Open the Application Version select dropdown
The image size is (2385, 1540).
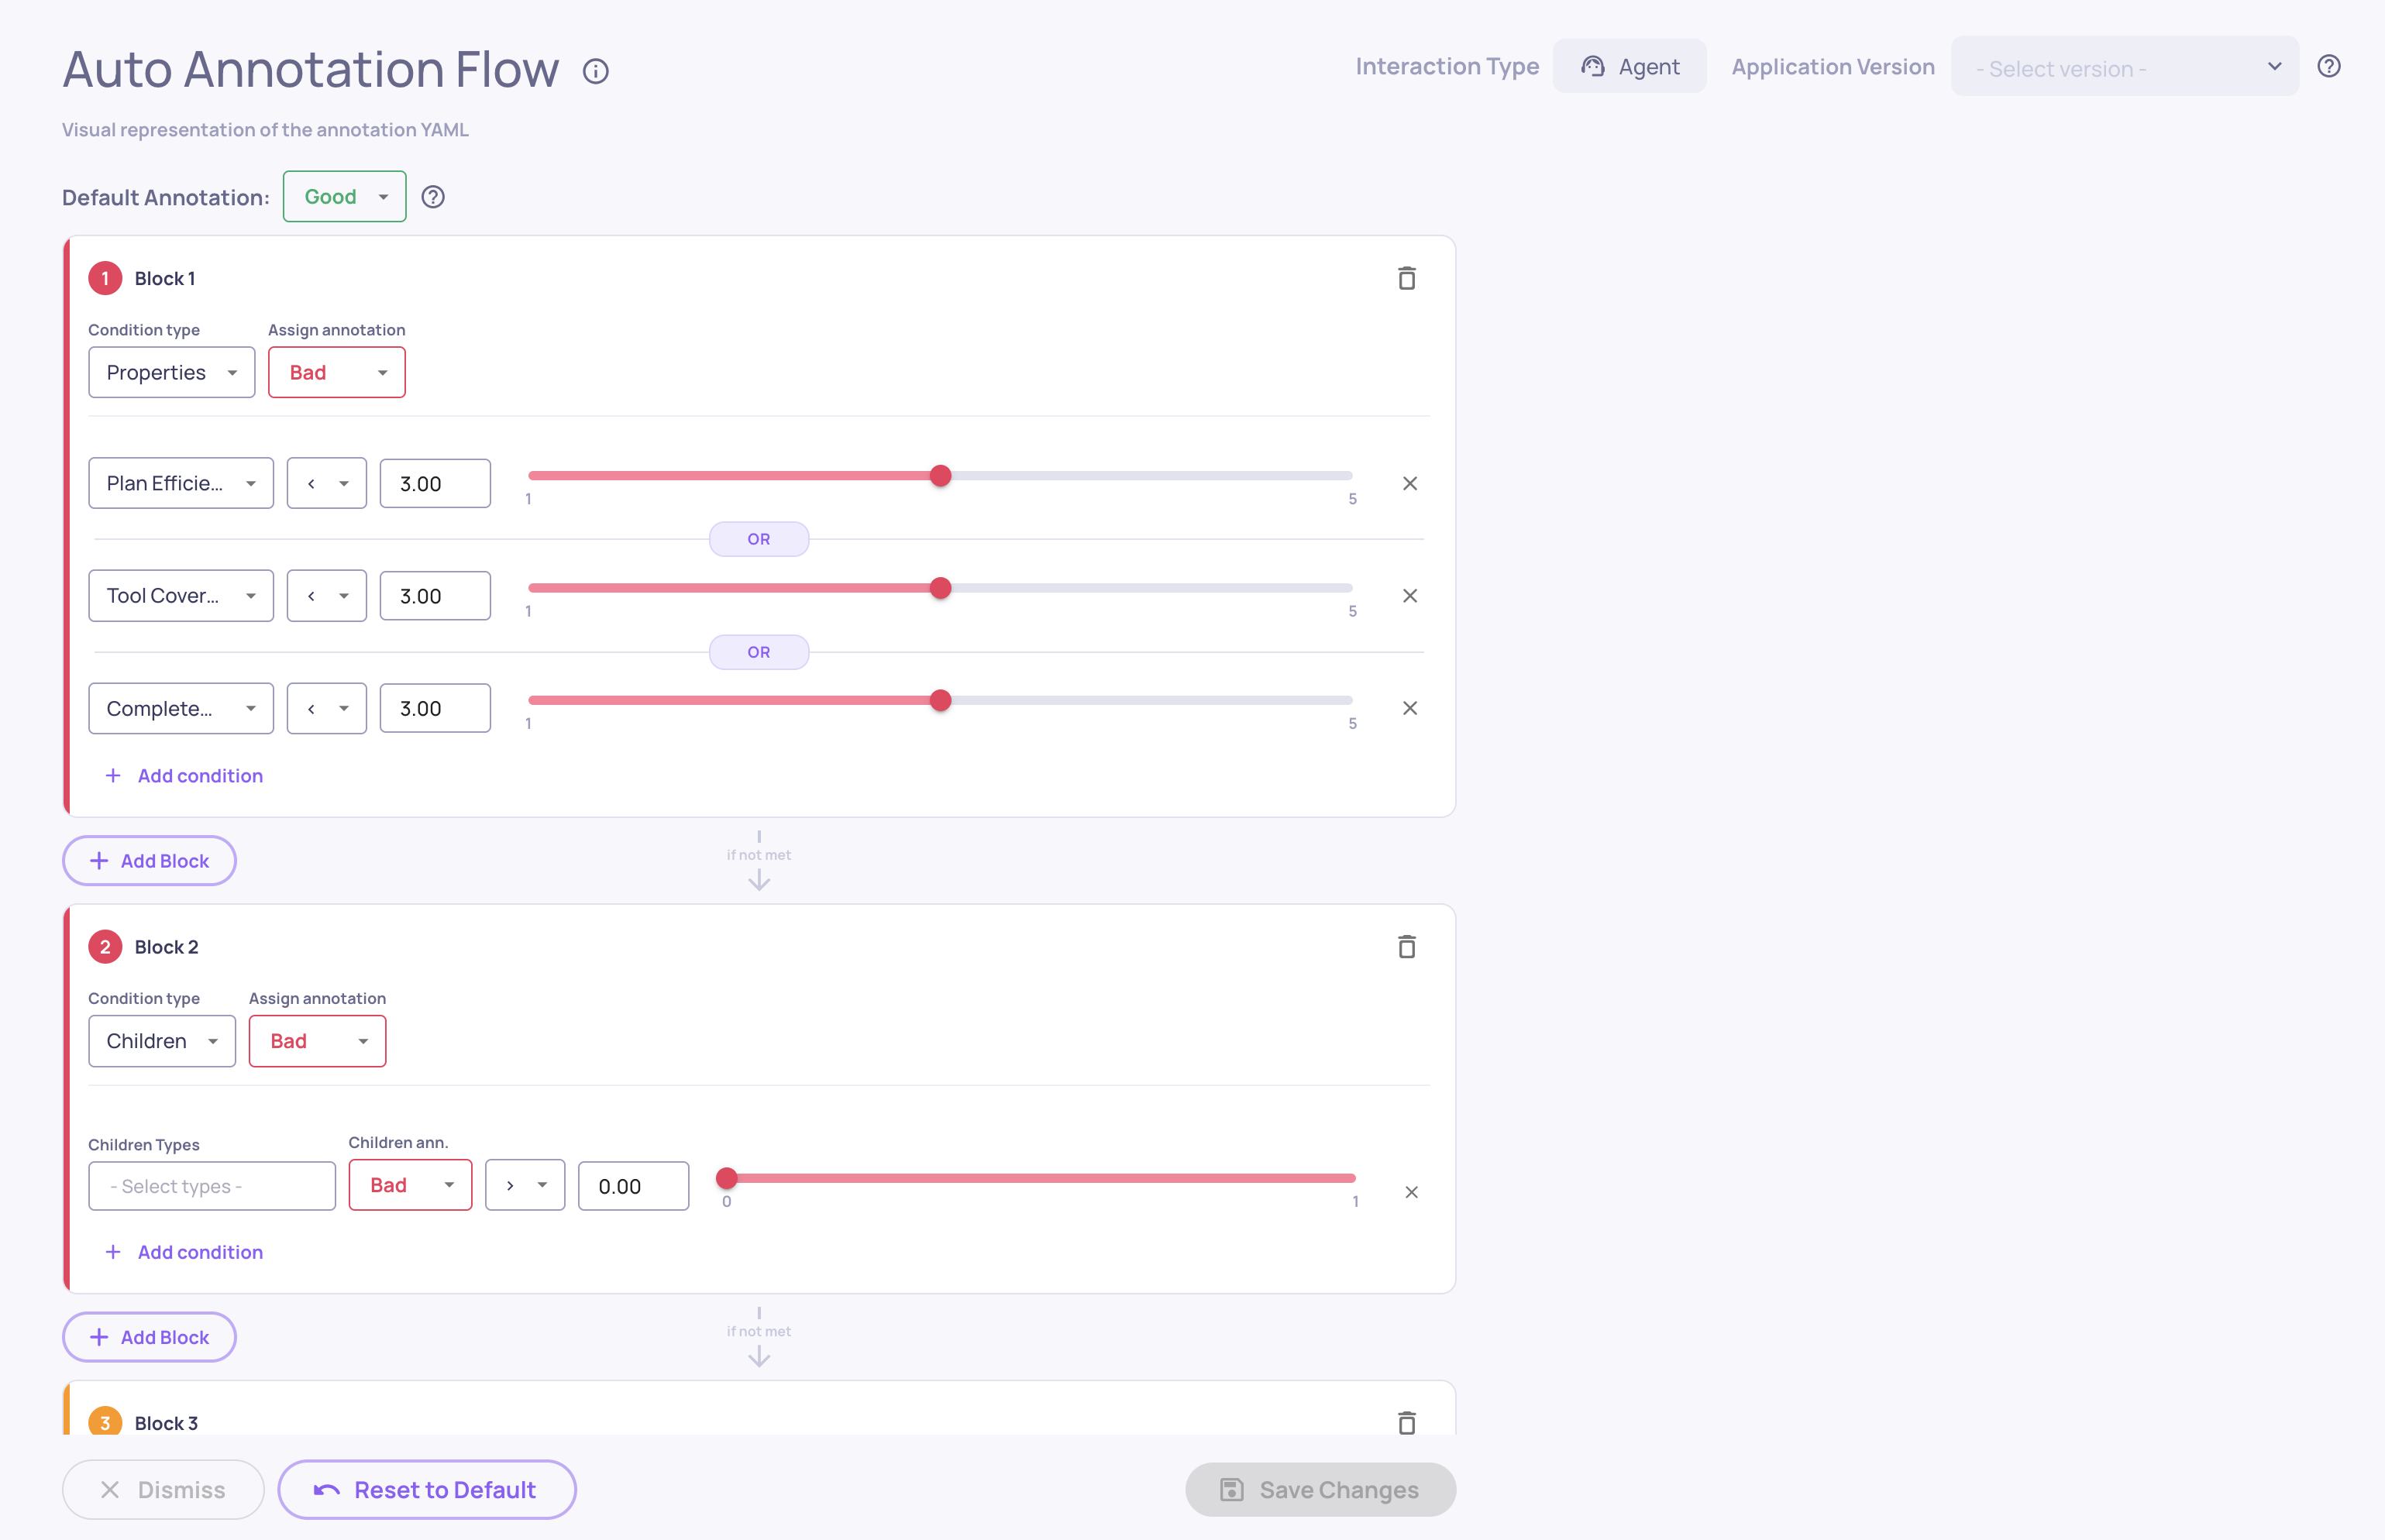[x=2124, y=67]
